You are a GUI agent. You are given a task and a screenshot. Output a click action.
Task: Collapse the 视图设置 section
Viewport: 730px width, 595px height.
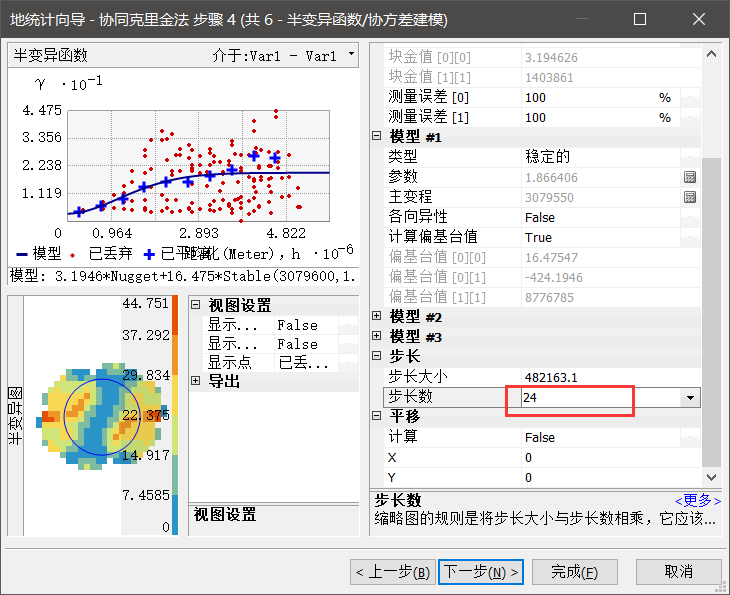196,305
